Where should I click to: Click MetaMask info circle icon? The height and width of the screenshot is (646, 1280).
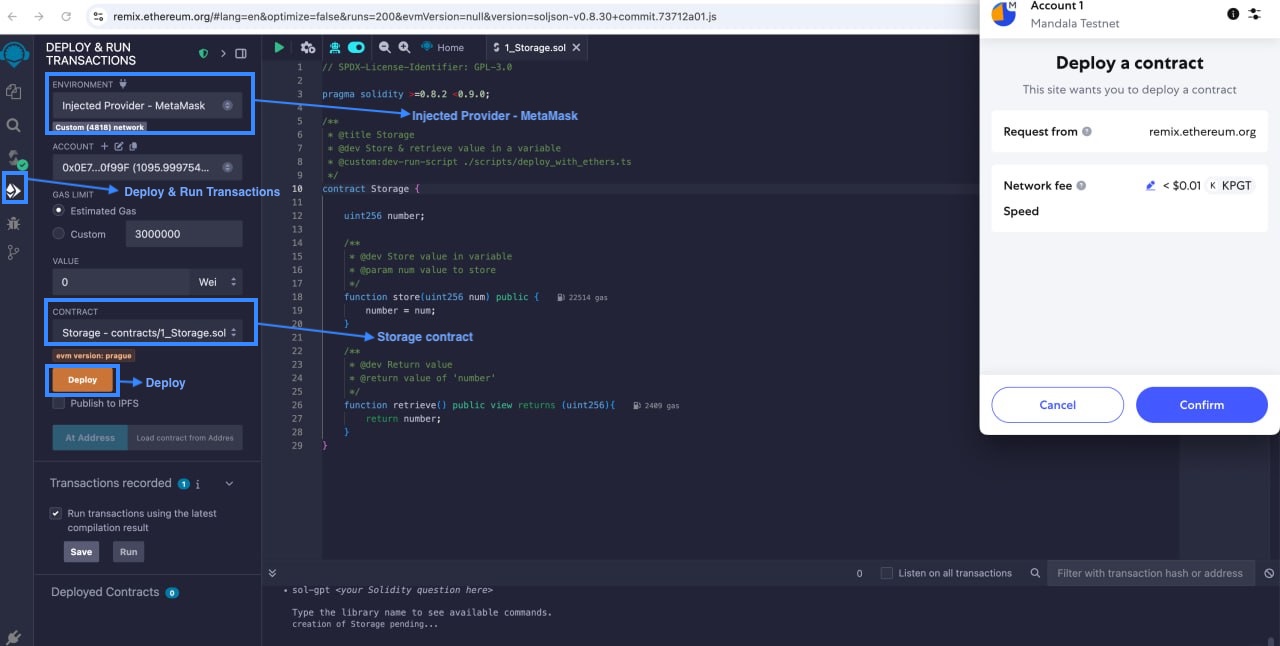[1232, 14]
